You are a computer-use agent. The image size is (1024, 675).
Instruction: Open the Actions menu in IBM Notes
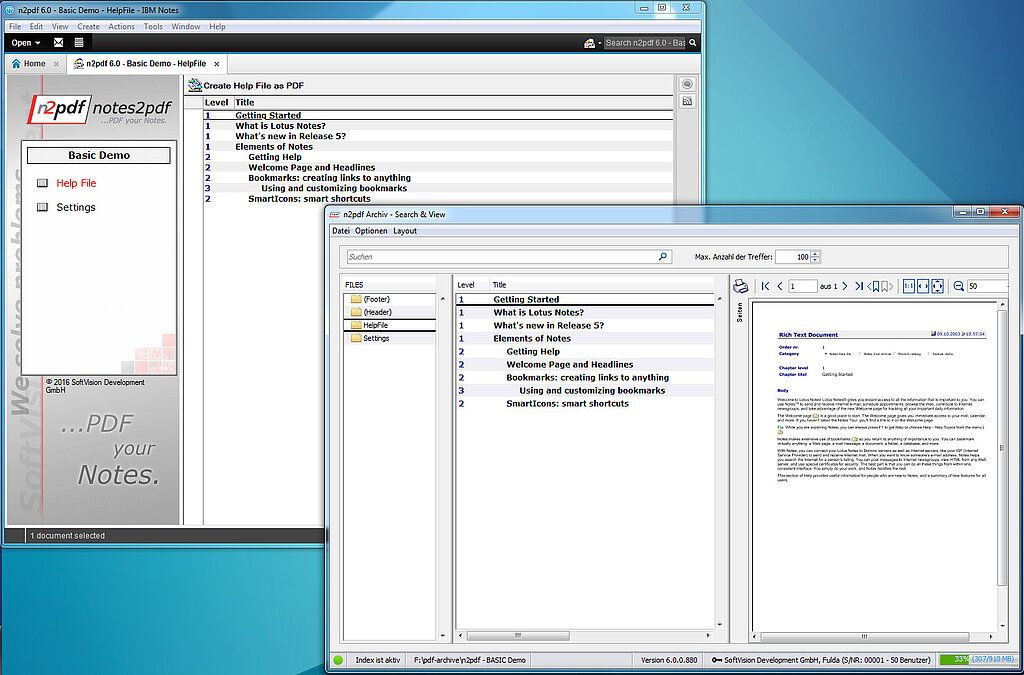(x=121, y=27)
